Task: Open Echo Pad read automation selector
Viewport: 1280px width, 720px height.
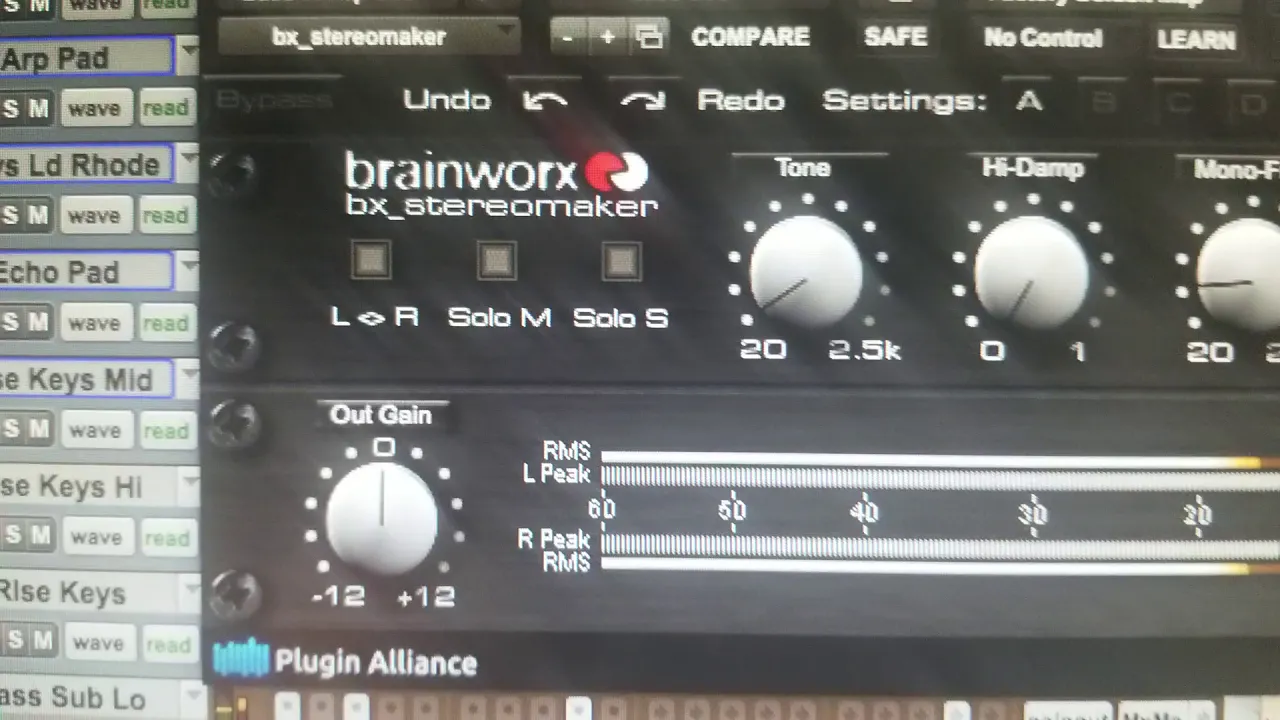Action: (x=165, y=322)
